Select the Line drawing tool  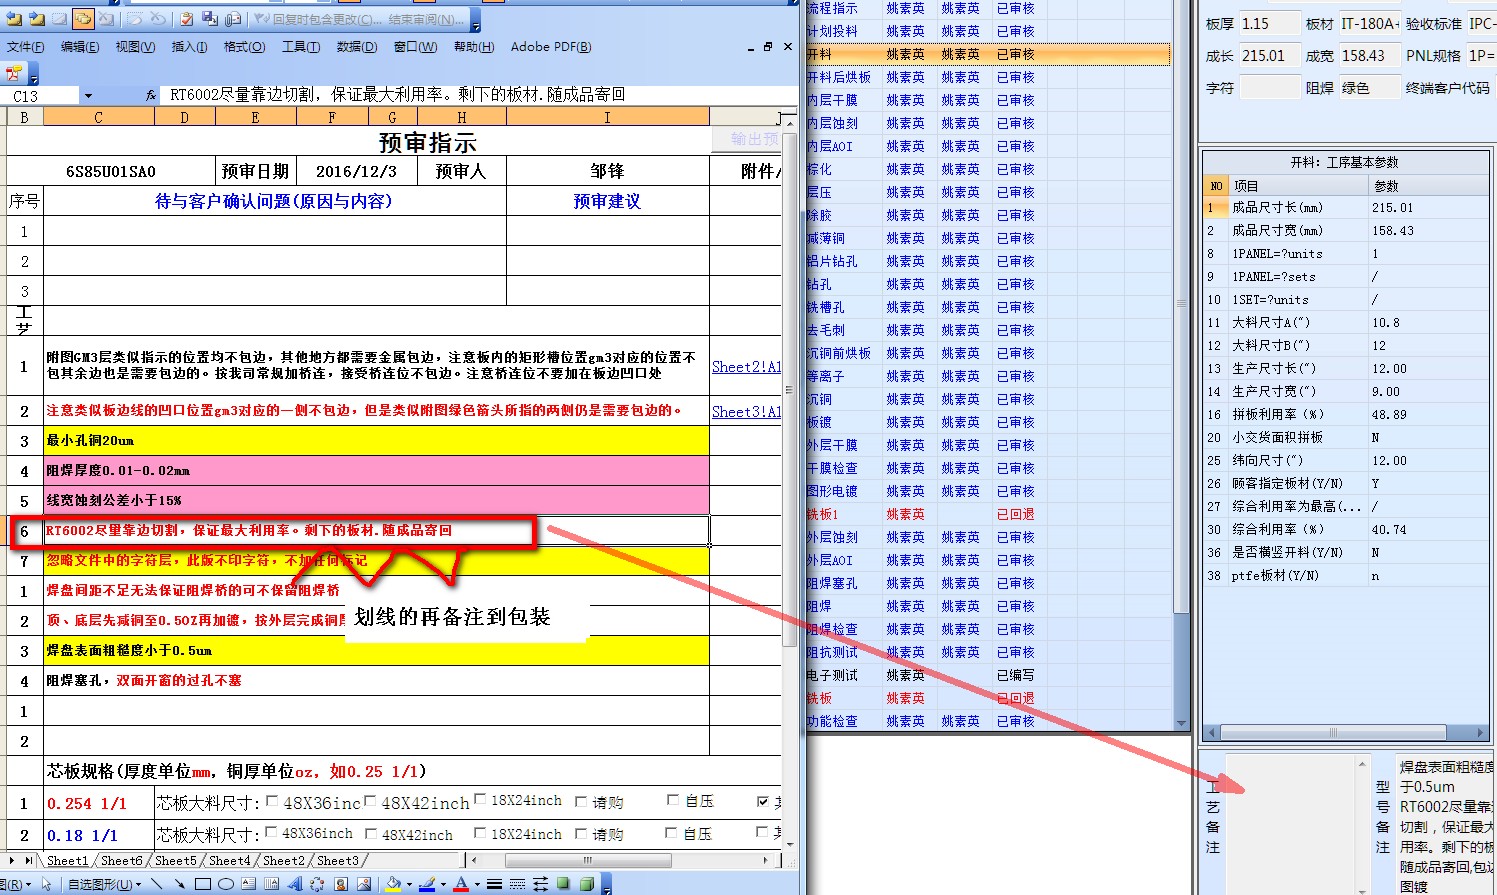click(x=156, y=883)
